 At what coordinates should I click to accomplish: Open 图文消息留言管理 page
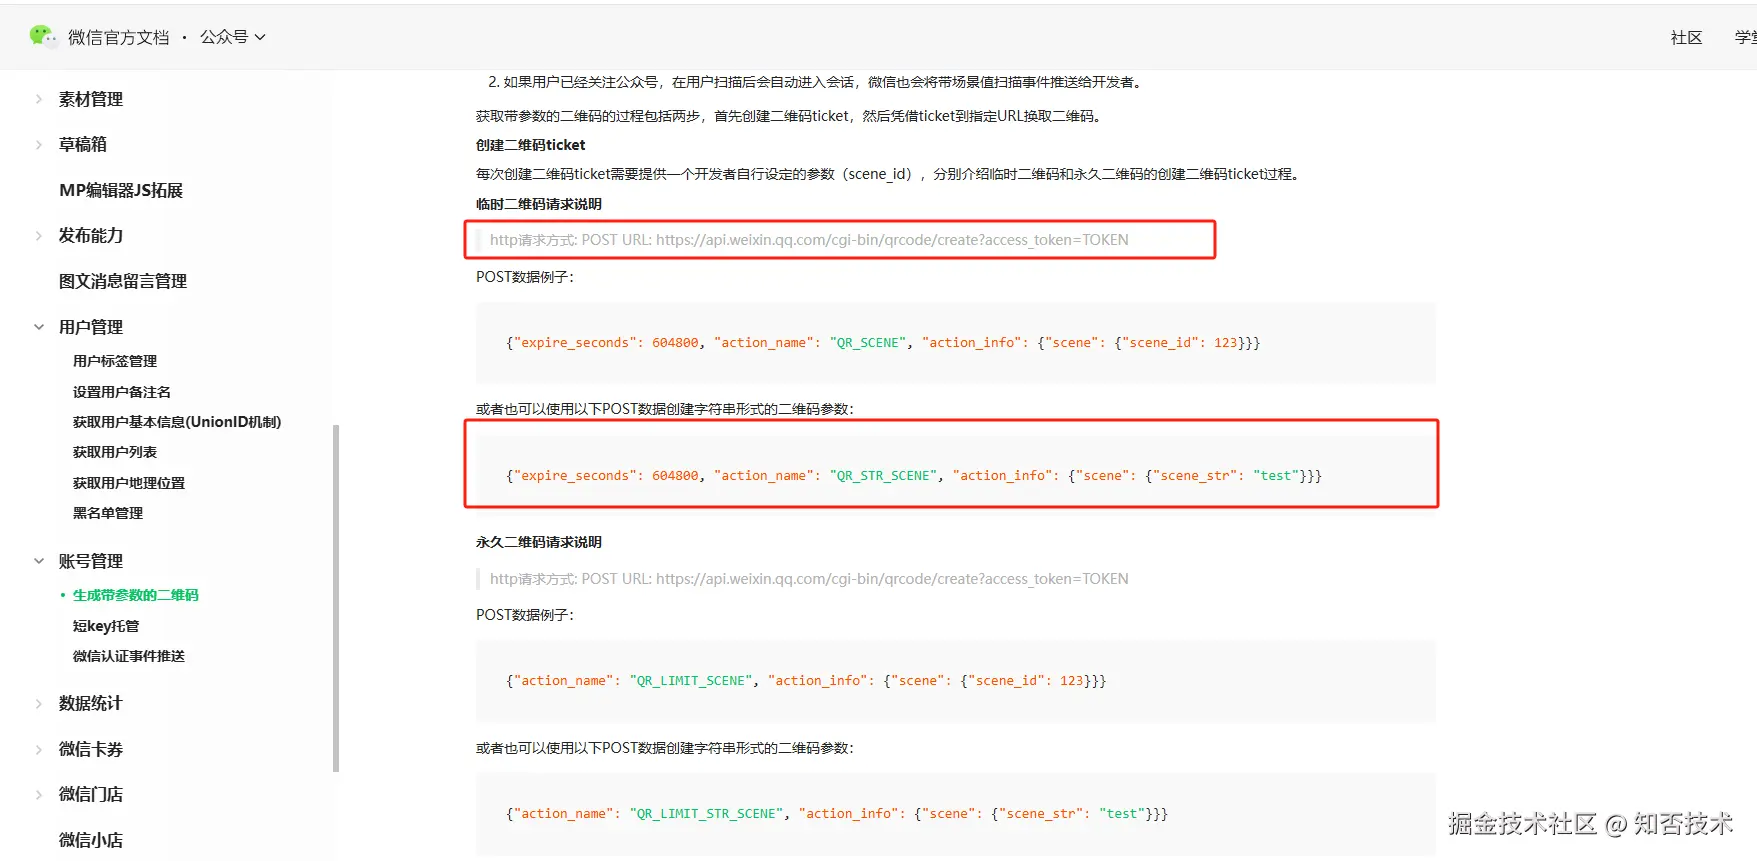tap(123, 281)
